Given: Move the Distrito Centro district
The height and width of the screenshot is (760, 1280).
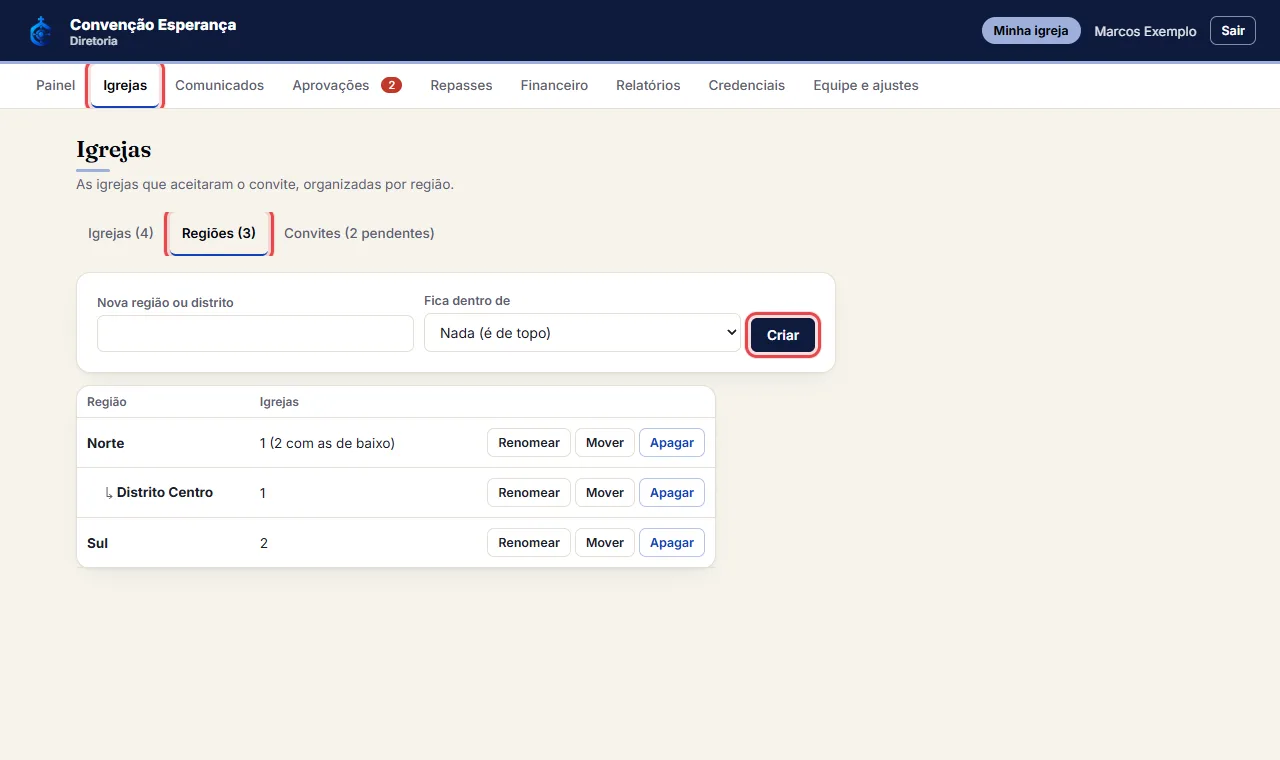Looking at the screenshot, I should coord(605,493).
